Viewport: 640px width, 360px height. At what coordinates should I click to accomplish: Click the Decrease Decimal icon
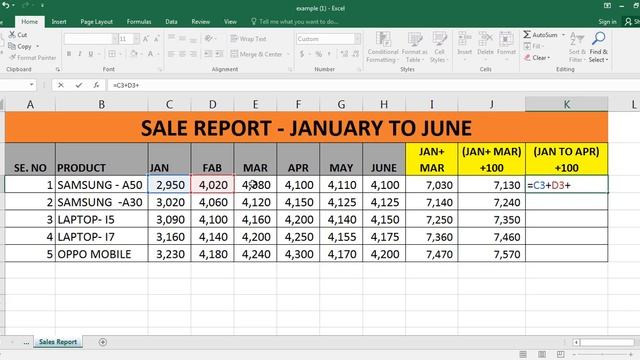pos(356,54)
